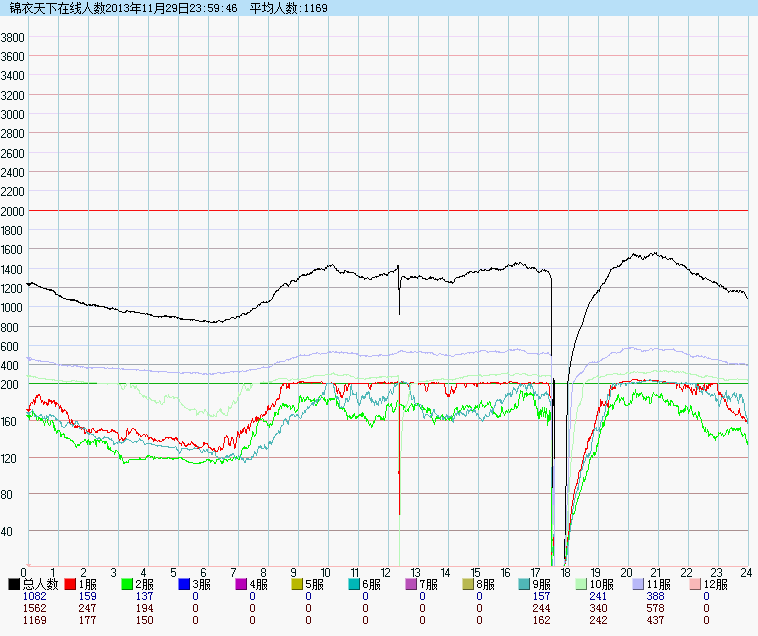The image size is (758, 636).
Task: Click the 2000 label on the Y axis
Action: coord(13,211)
